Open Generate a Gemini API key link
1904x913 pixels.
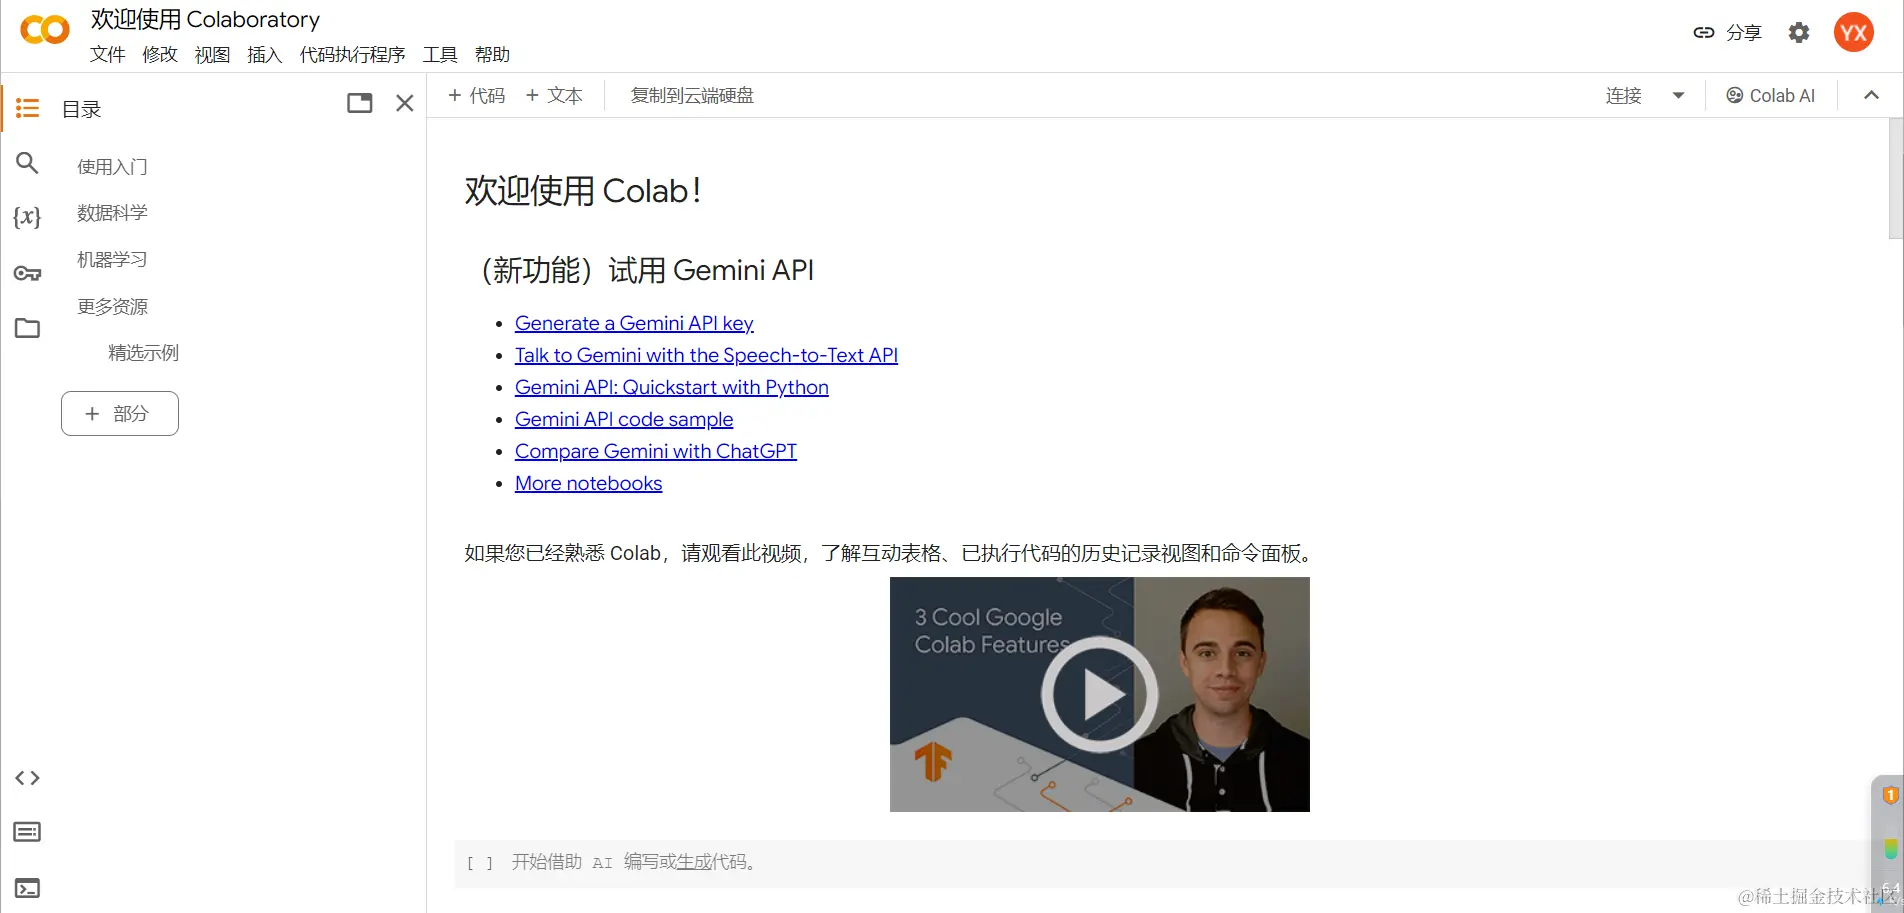tap(634, 323)
